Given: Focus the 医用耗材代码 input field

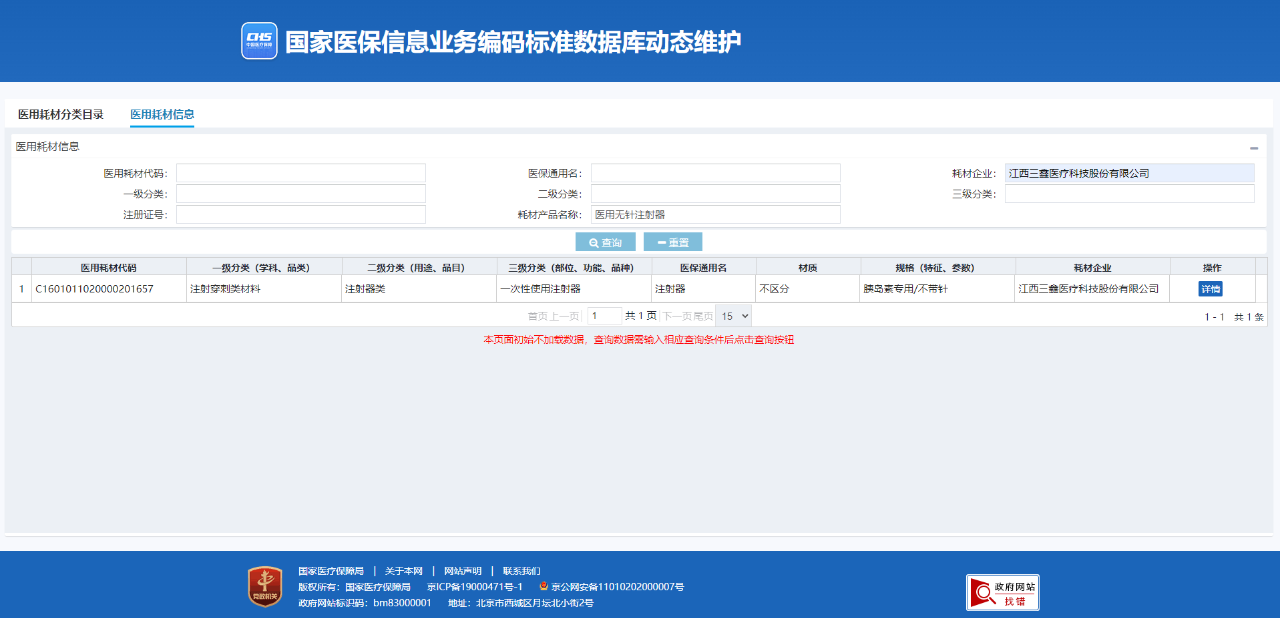Looking at the screenshot, I should click(x=301, y=173).
